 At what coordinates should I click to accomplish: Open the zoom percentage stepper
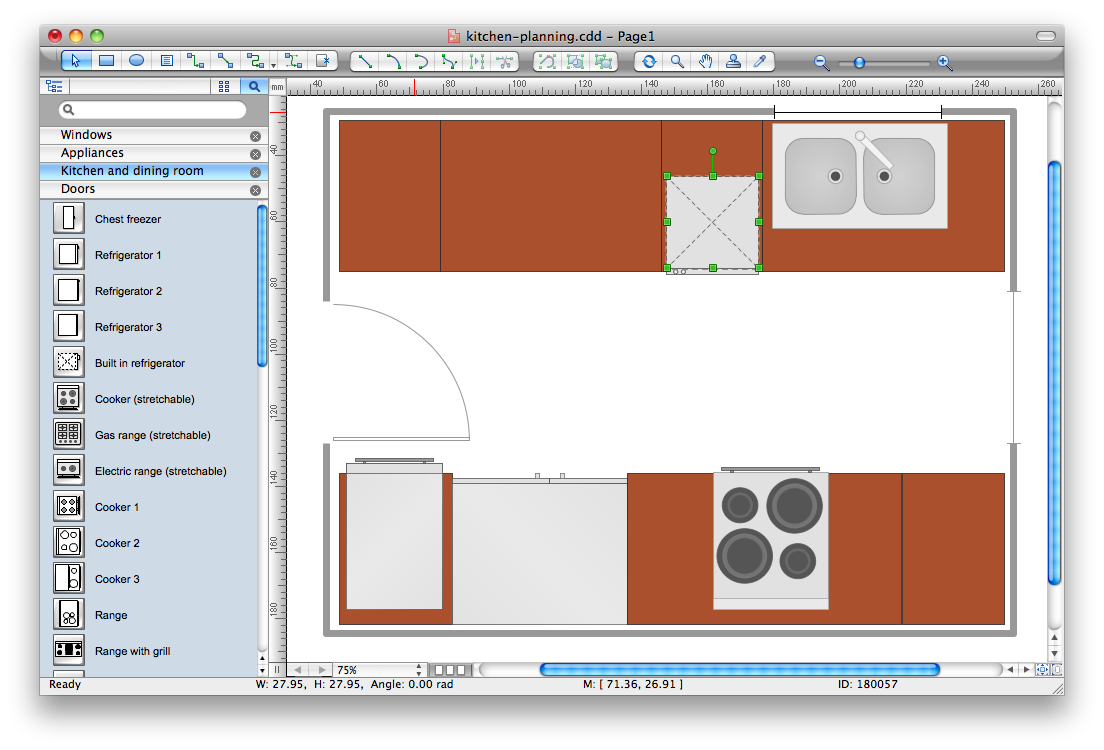click(419, 669)
